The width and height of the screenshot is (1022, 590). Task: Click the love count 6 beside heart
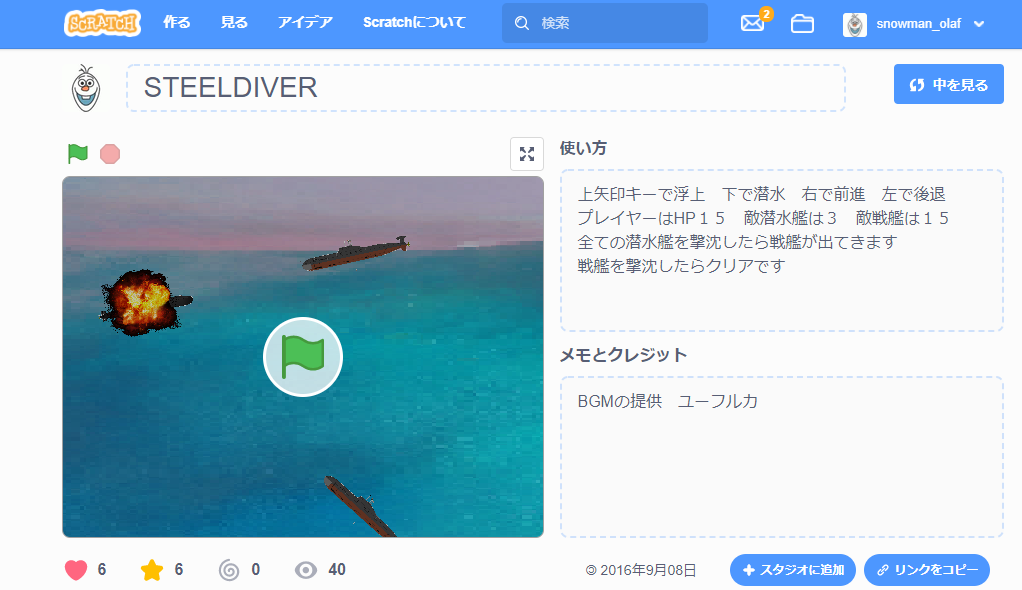click(x=102, y=570)
